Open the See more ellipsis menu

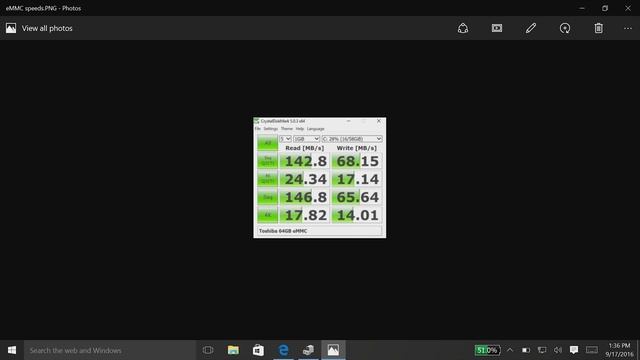pyautogui.click(x=628, y=28)
